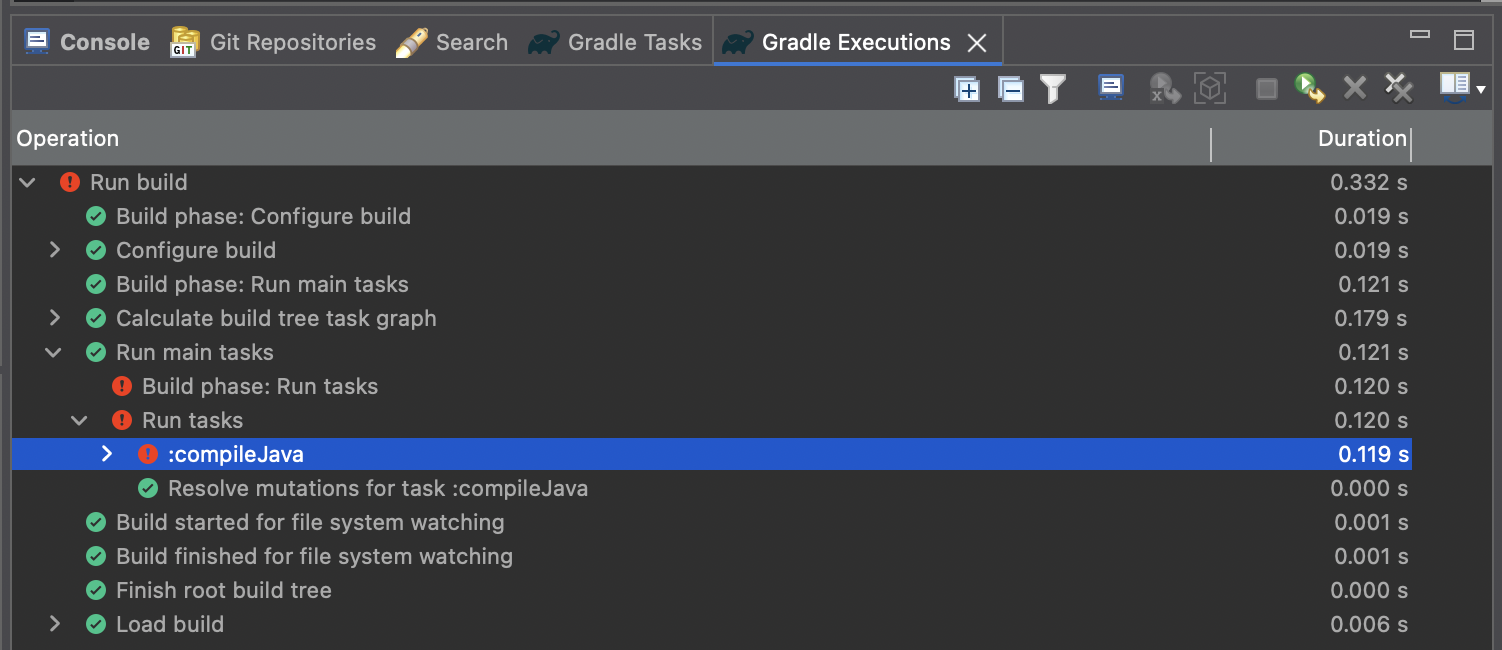Click the Collapse All icon
The width and height of the screenshot is (1502, 650).
pos(1011,89)
